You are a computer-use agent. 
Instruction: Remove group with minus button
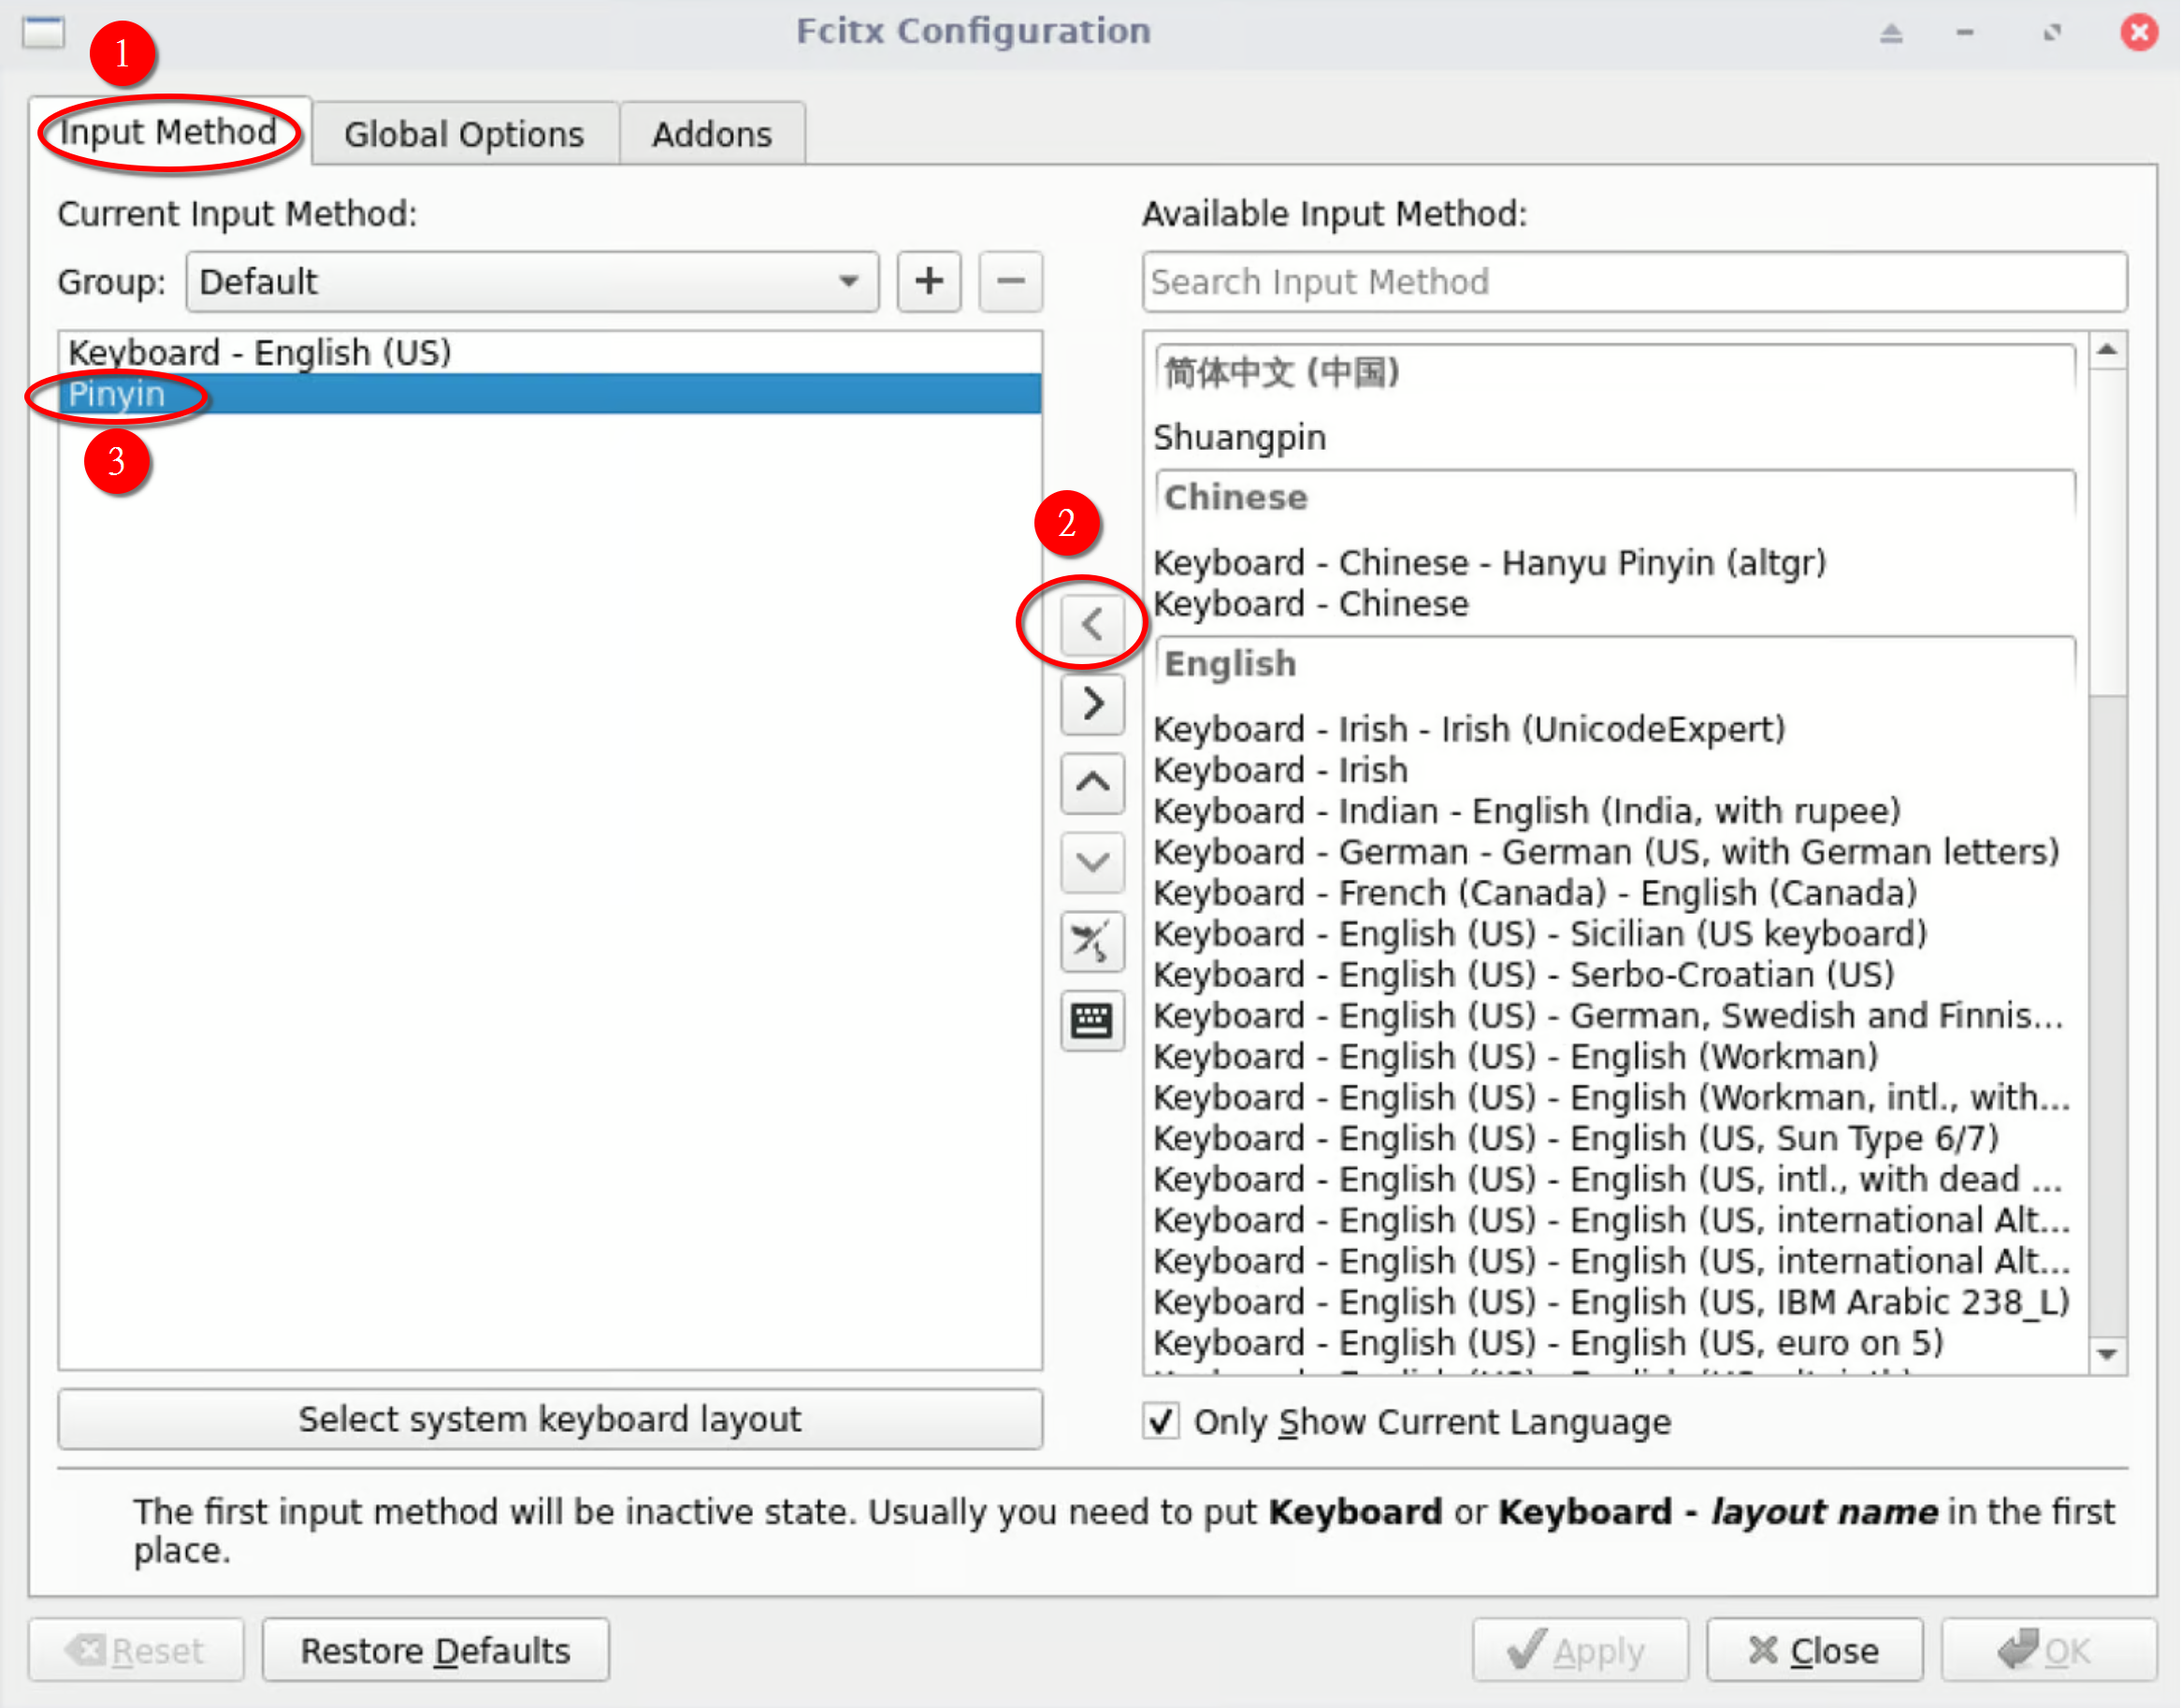(1010, 281)
